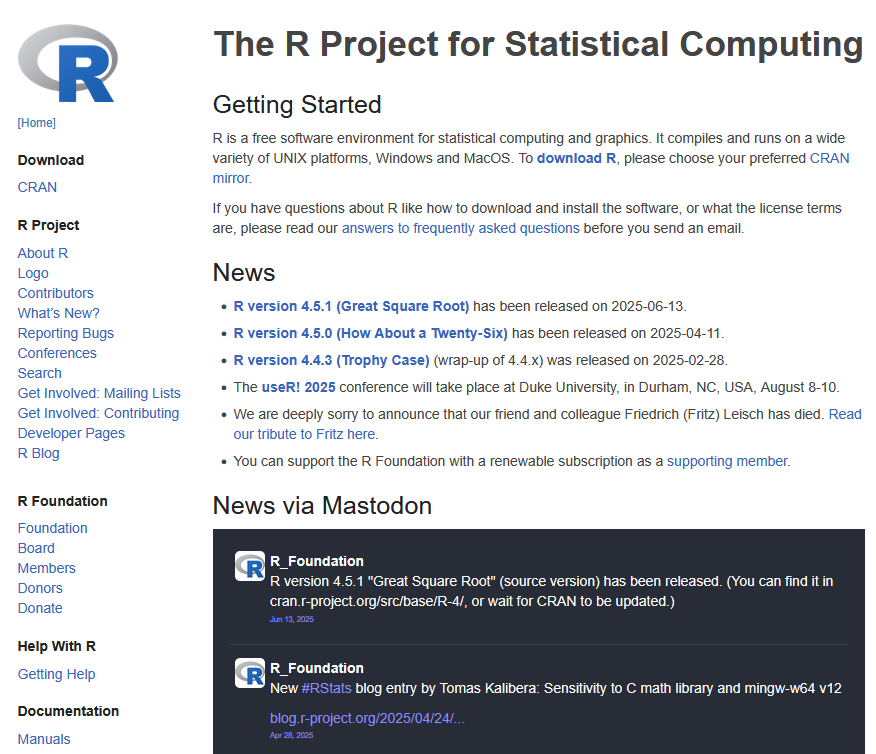Click Jun 13, 2025 post timestamp
The height and width of the screenshot is (754, 876).
(291, 619)
